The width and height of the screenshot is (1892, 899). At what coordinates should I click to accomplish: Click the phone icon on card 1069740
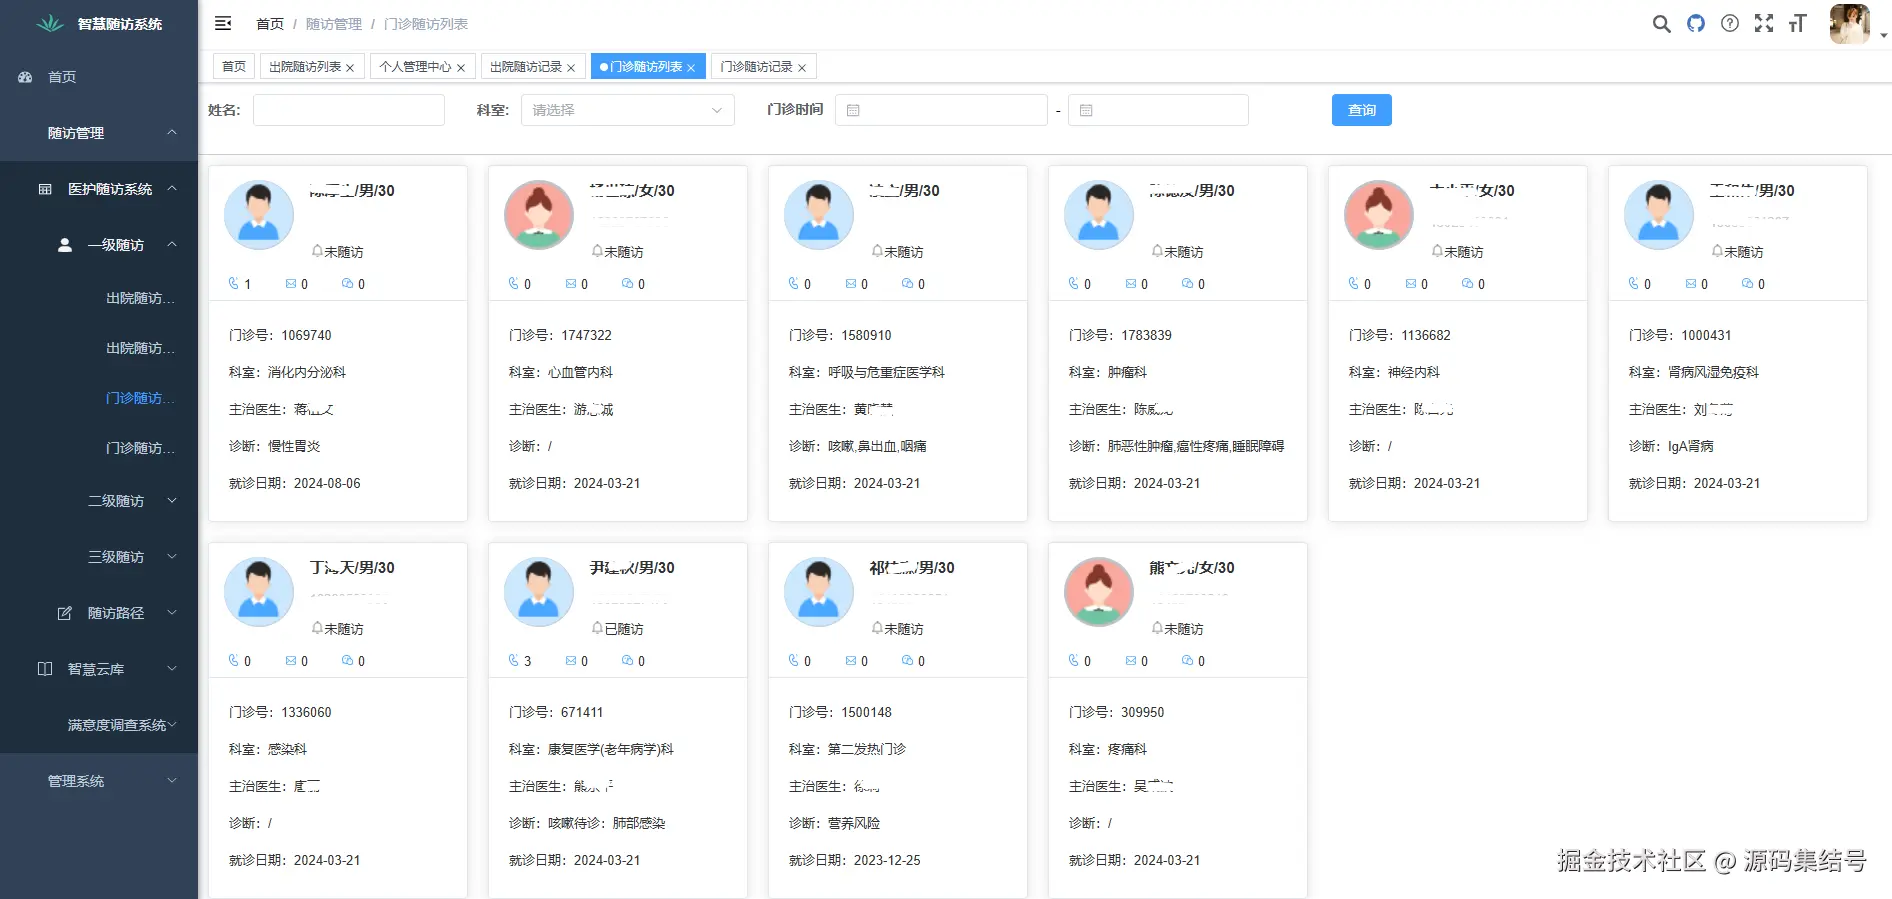234,284
